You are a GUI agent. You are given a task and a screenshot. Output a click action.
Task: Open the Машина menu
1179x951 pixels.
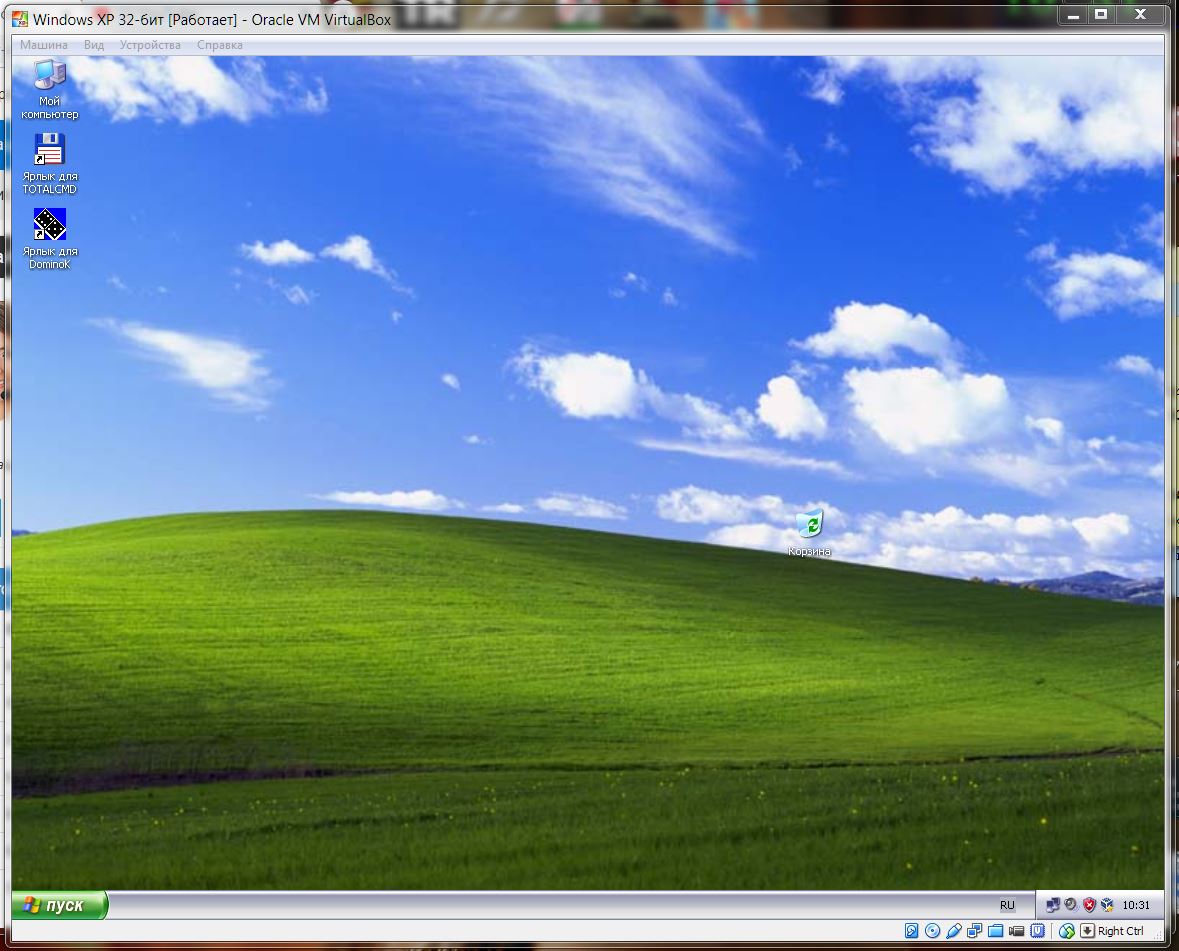click(x=44, y=45)
